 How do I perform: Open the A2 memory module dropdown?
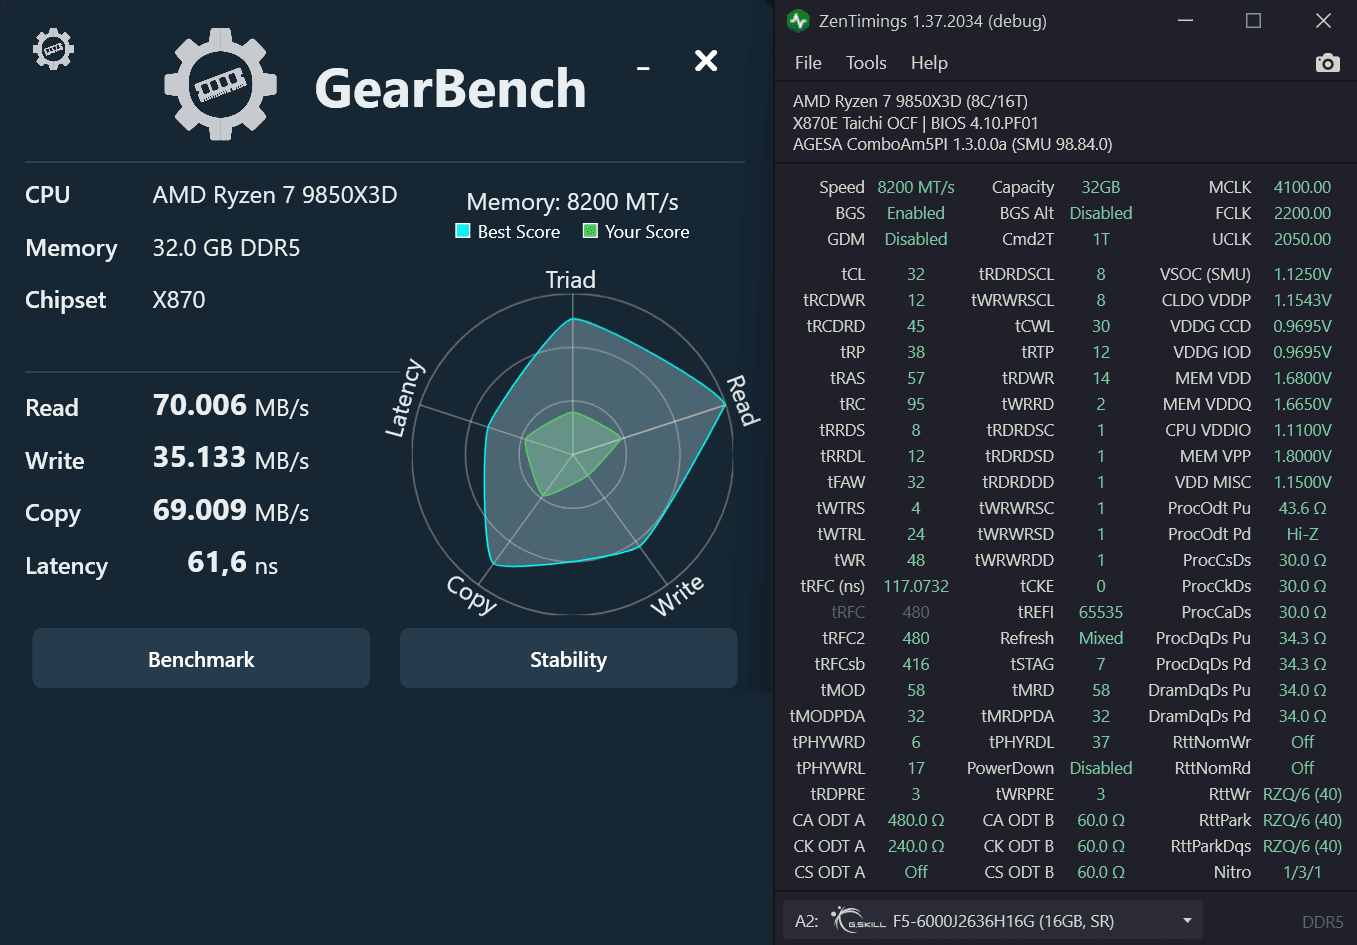point(1000,920)
